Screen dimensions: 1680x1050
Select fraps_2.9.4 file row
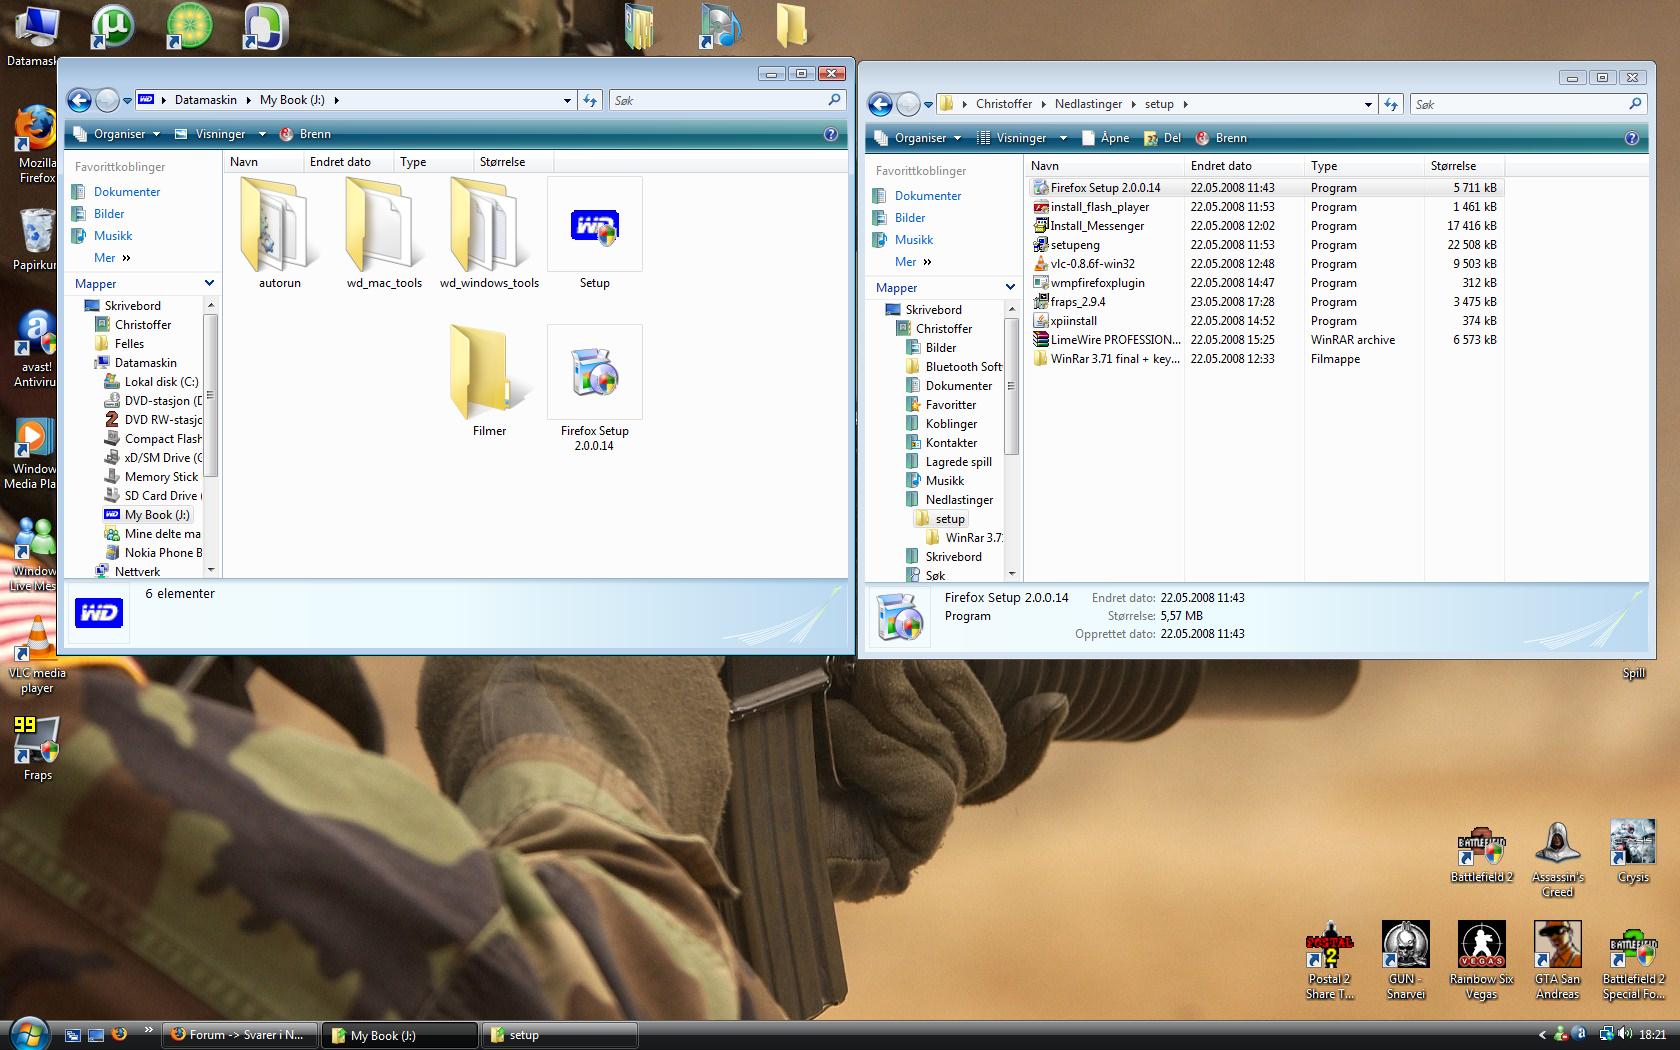[x=1266, y=302]
